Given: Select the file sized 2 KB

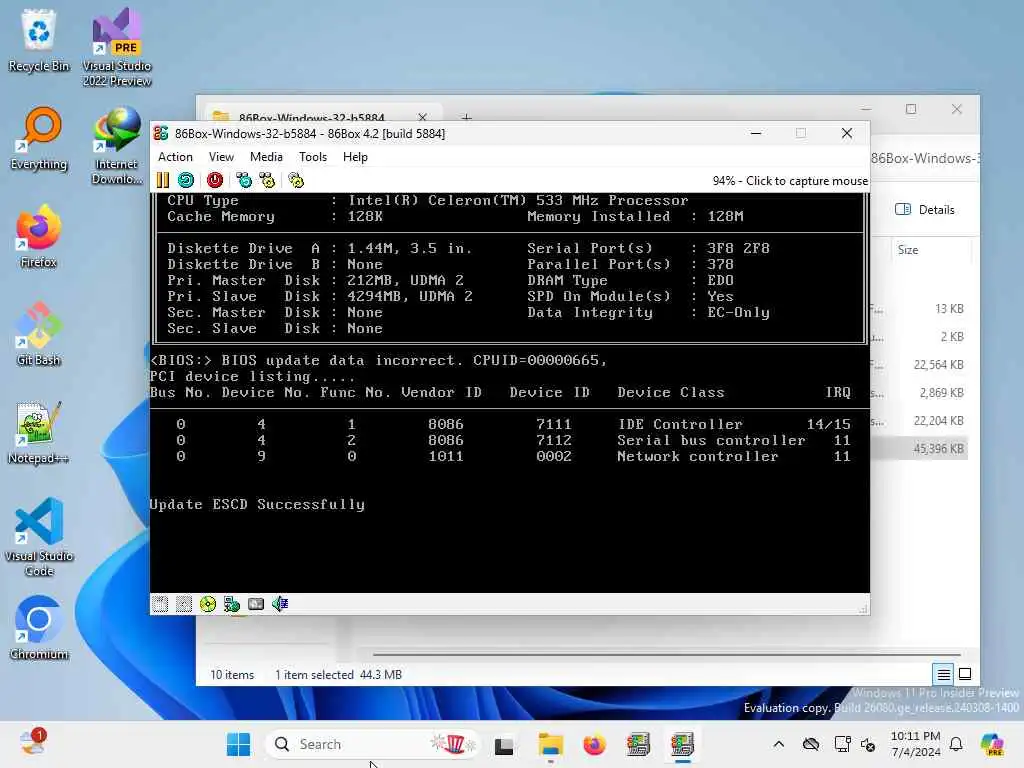Looking at the screenshot, I should click(919, 336).
